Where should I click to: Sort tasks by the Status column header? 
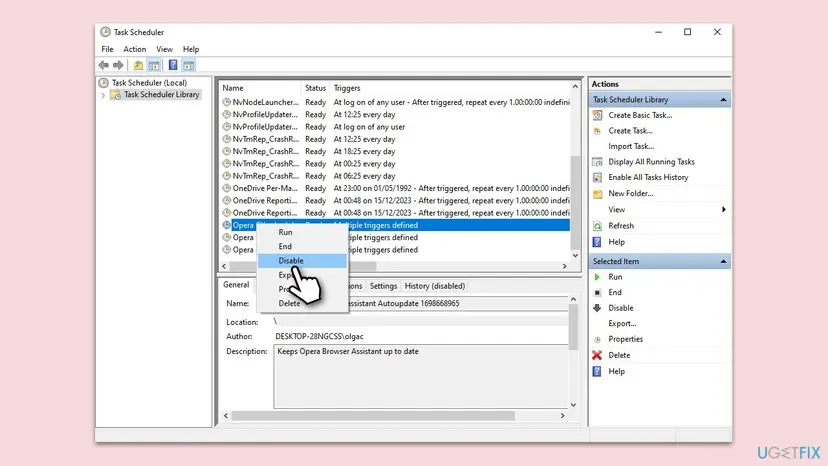[x=315, y=88]
